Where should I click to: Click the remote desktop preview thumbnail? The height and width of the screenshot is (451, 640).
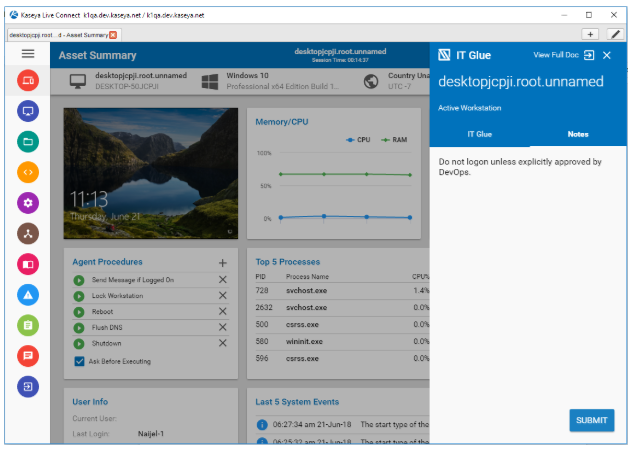pos(151,174)
